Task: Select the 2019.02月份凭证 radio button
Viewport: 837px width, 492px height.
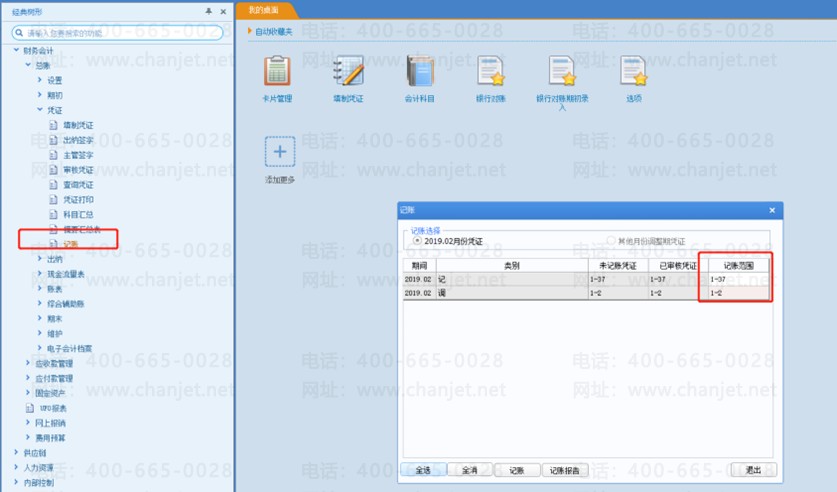Action: point(417,241)
